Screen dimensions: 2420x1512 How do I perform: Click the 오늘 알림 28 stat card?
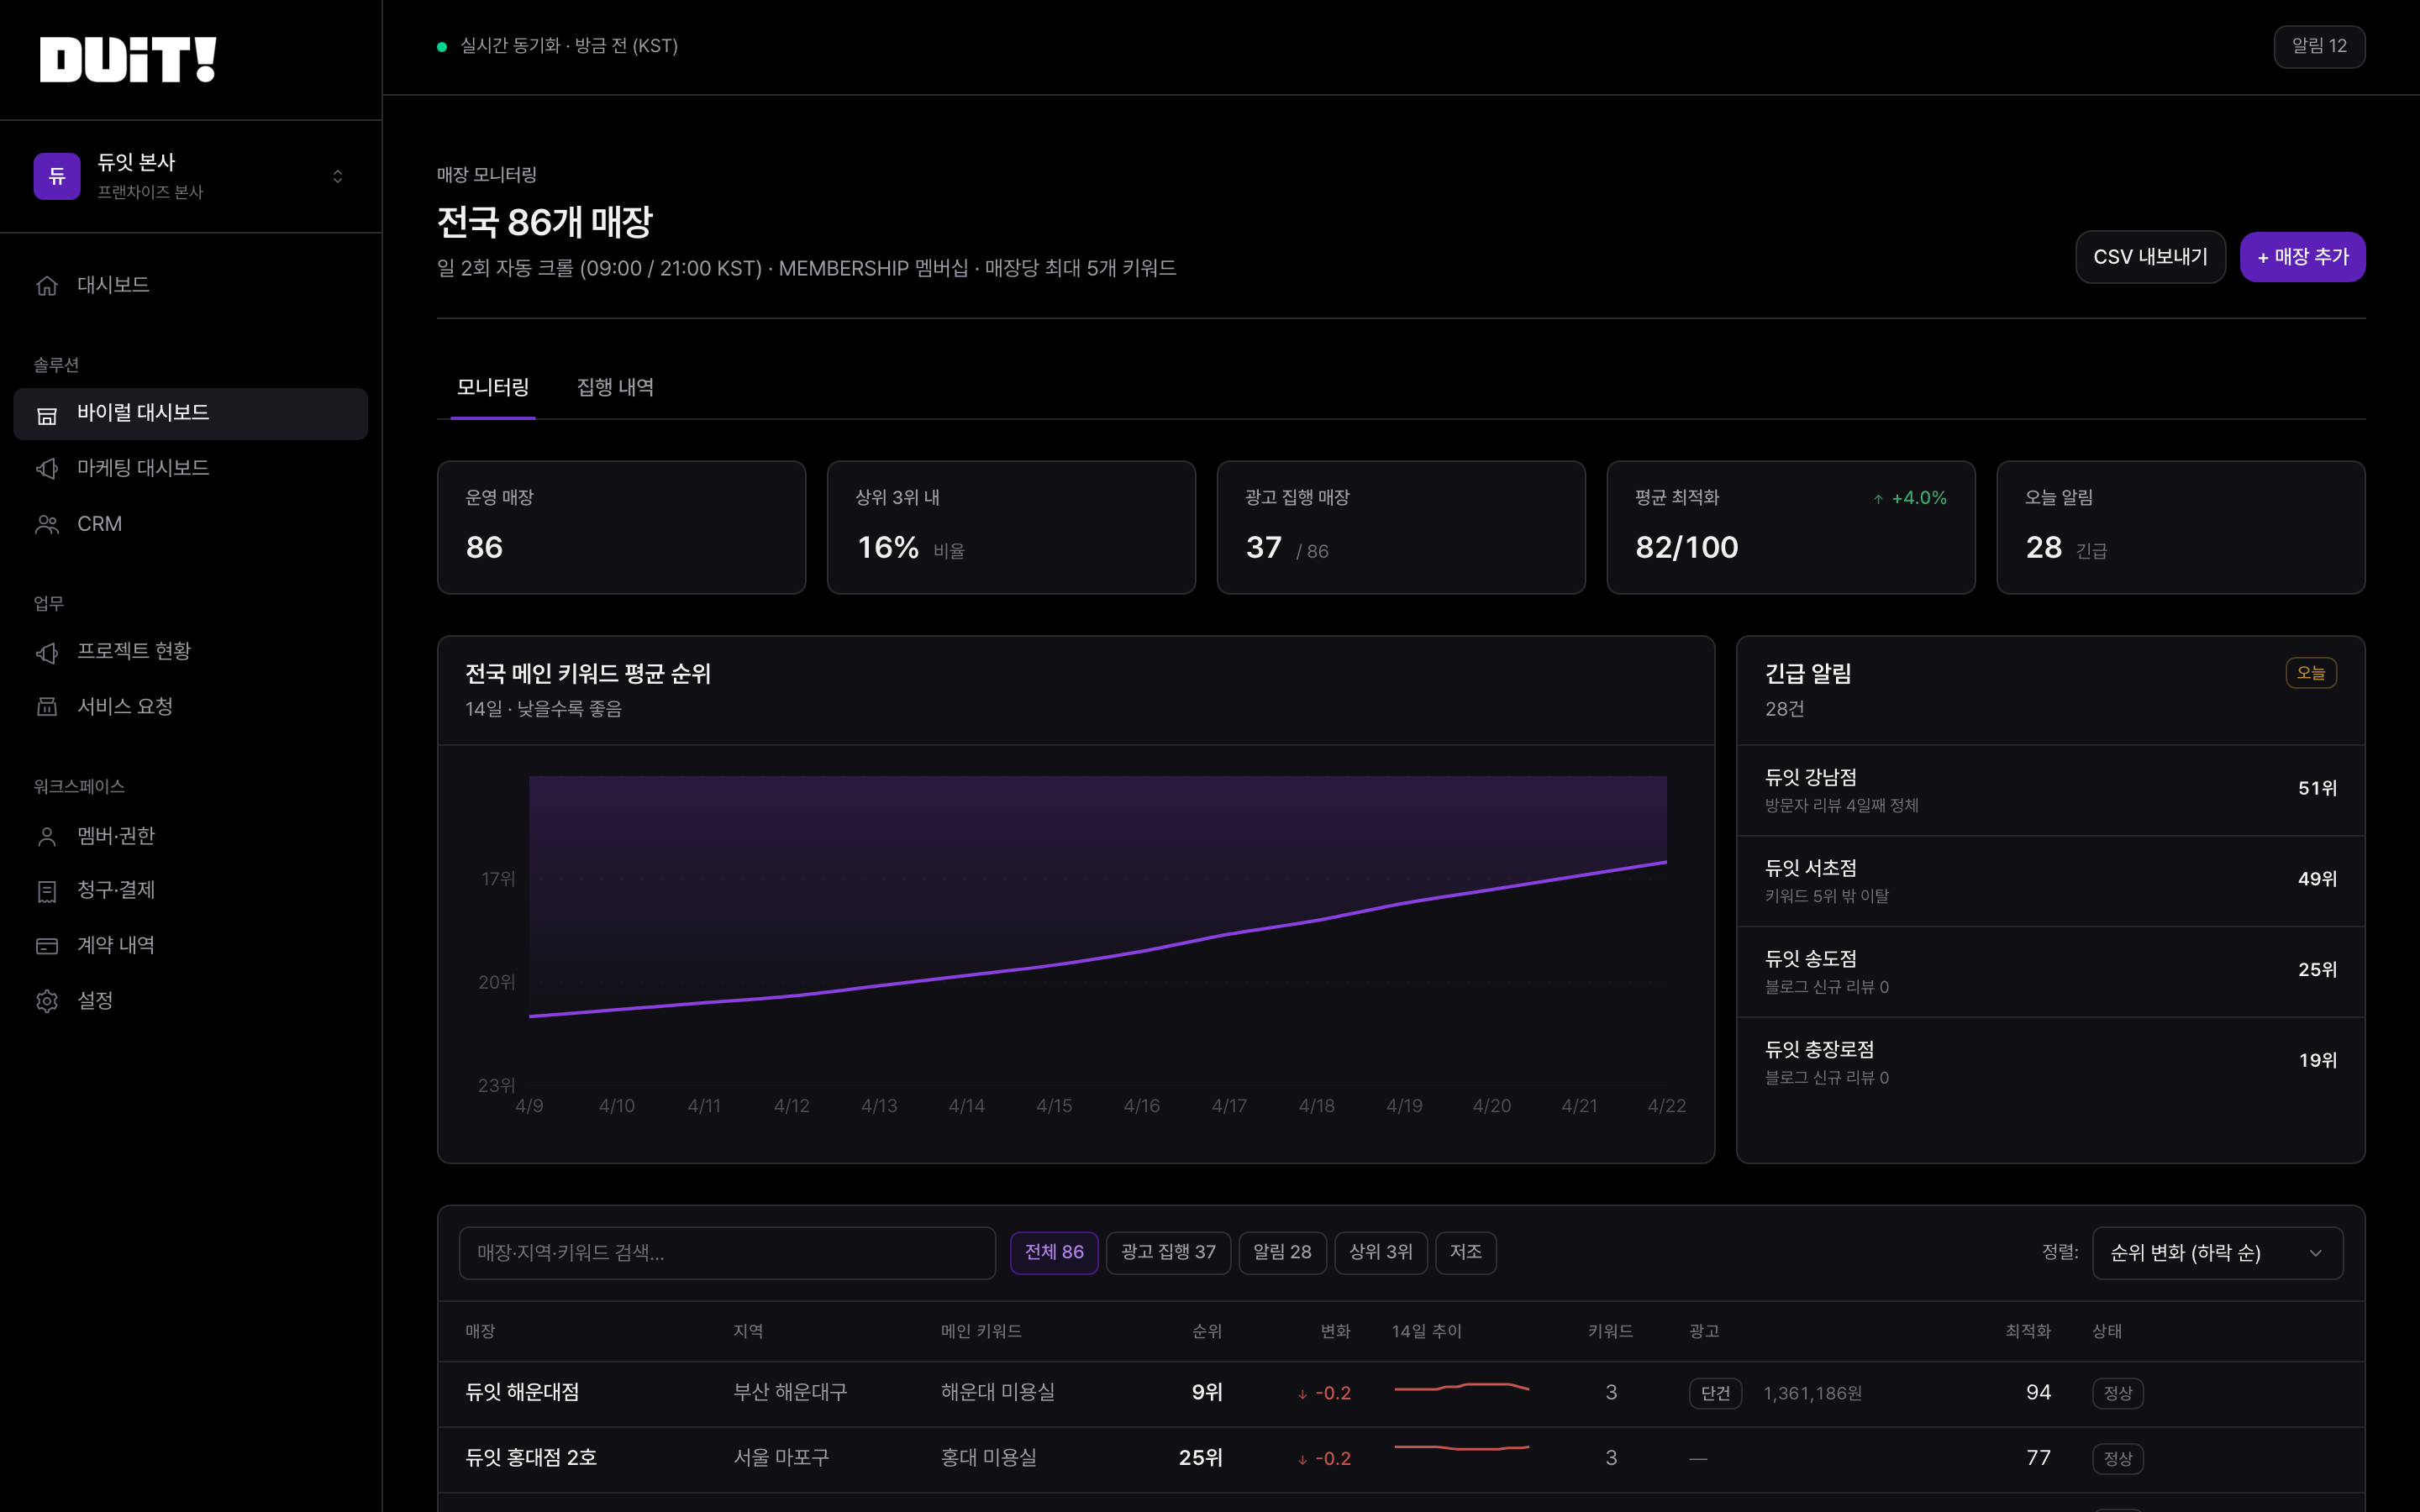pyautogui.click(x=2181, y=528)
